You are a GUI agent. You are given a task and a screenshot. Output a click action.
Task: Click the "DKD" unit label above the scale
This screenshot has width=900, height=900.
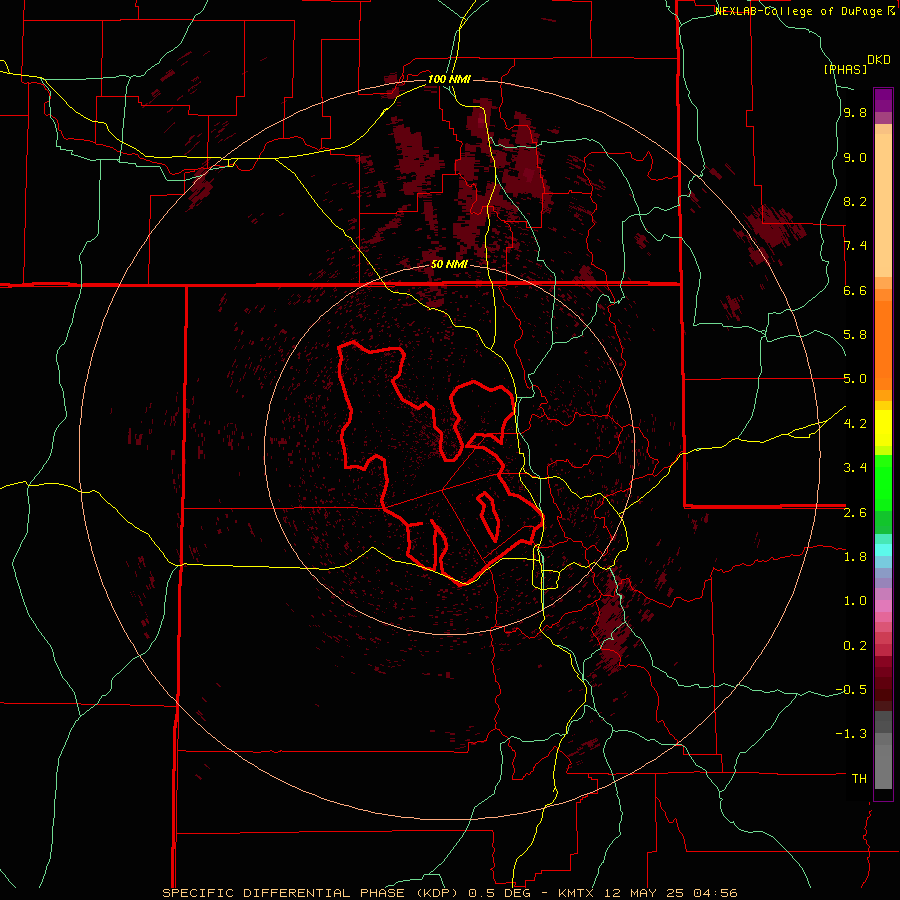pyautogui.click(x=879, y=60)
